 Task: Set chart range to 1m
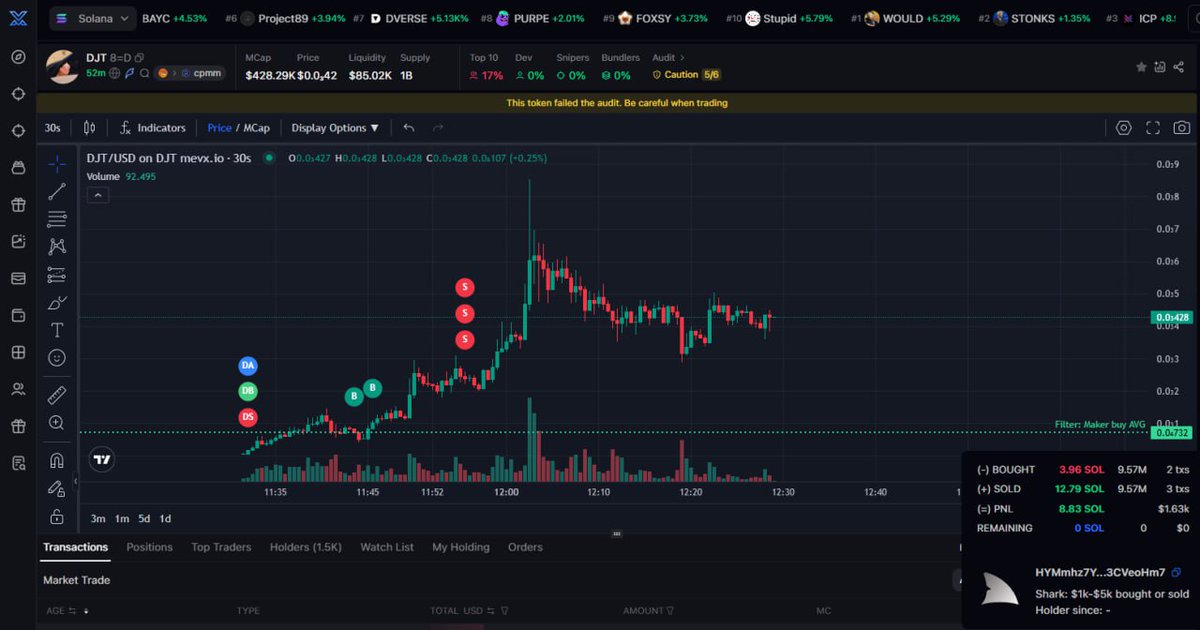(x=122, y=518)
